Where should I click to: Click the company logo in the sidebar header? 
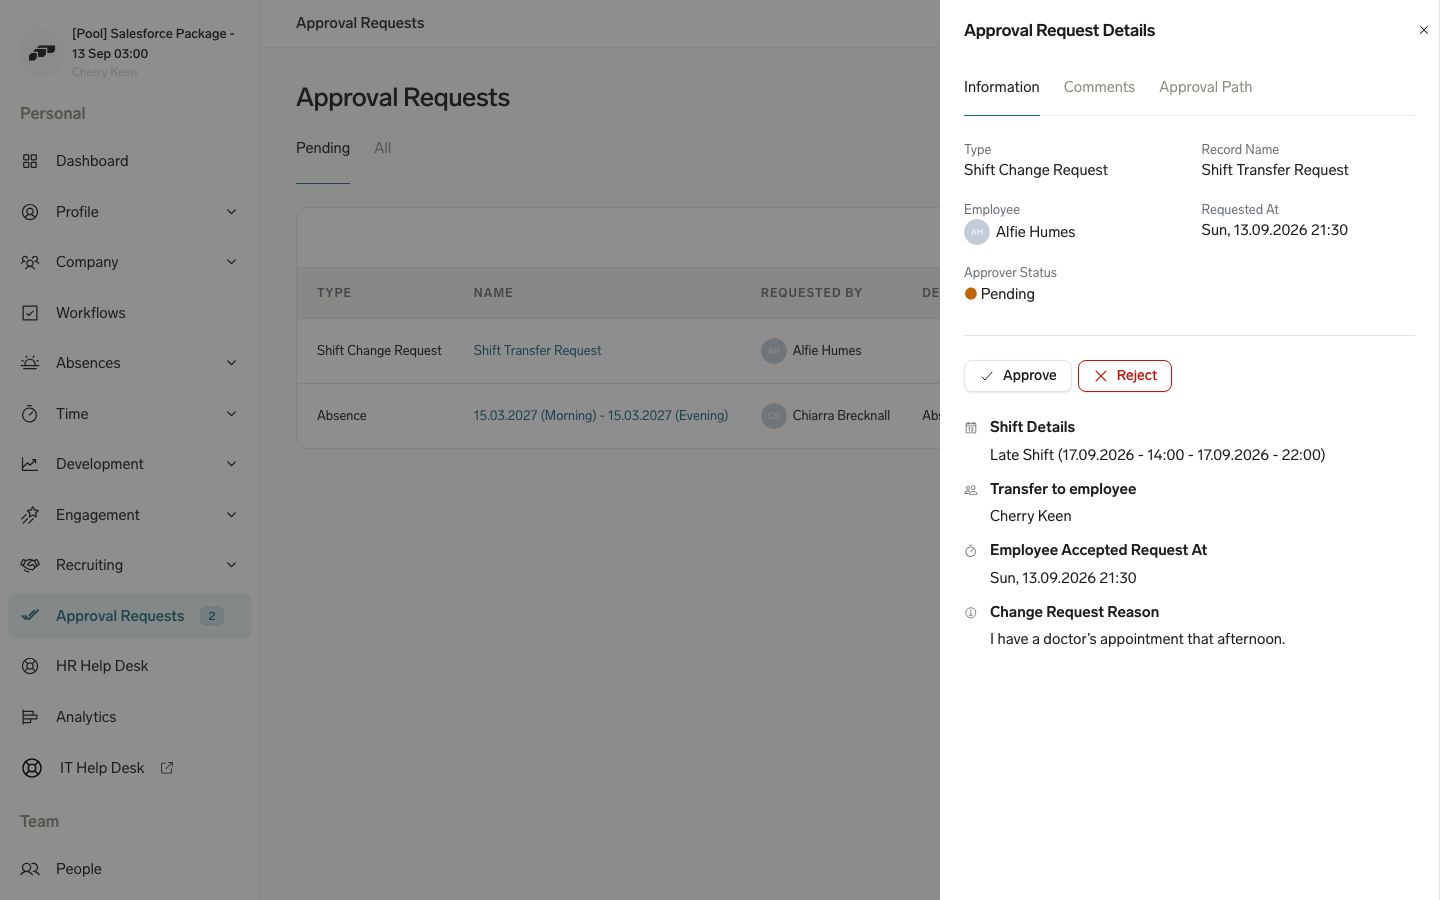42,52
